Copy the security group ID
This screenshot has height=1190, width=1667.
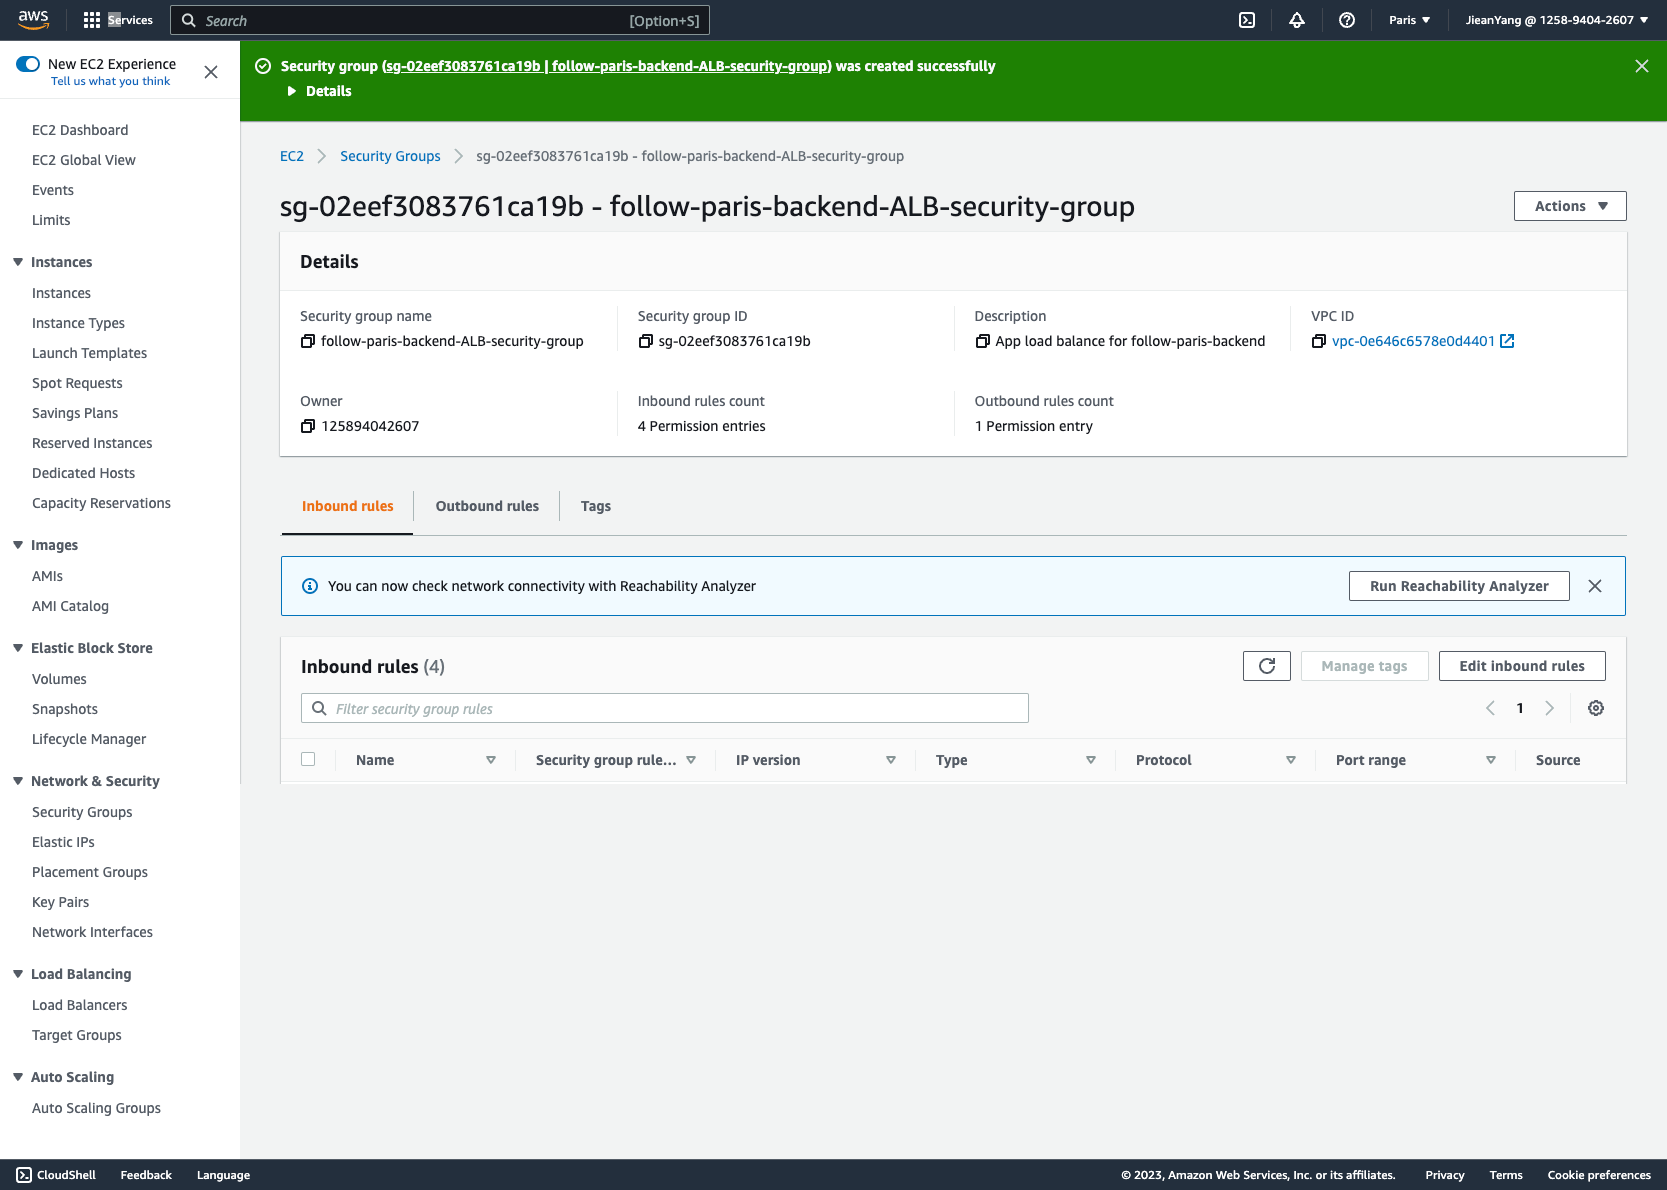coord(646,342)
